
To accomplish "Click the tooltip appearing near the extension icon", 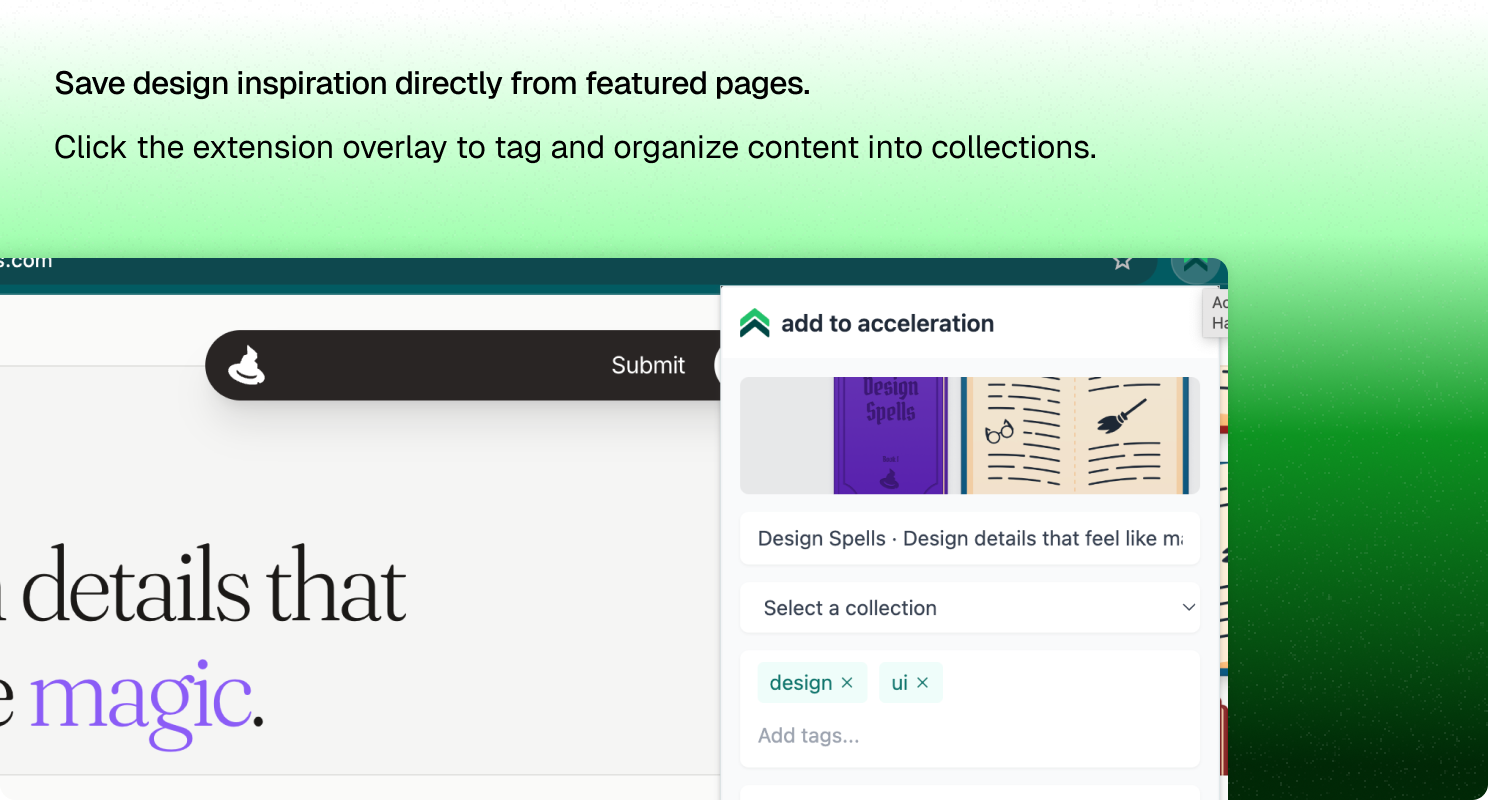I will [1214, 311].
